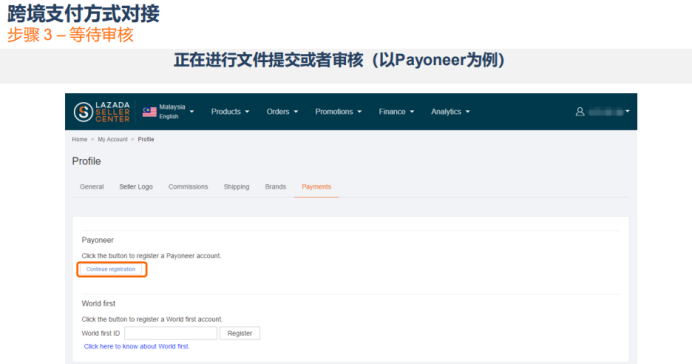Open the Shipping tab
Screen dimensions: 692x364
tap(237, 187)
